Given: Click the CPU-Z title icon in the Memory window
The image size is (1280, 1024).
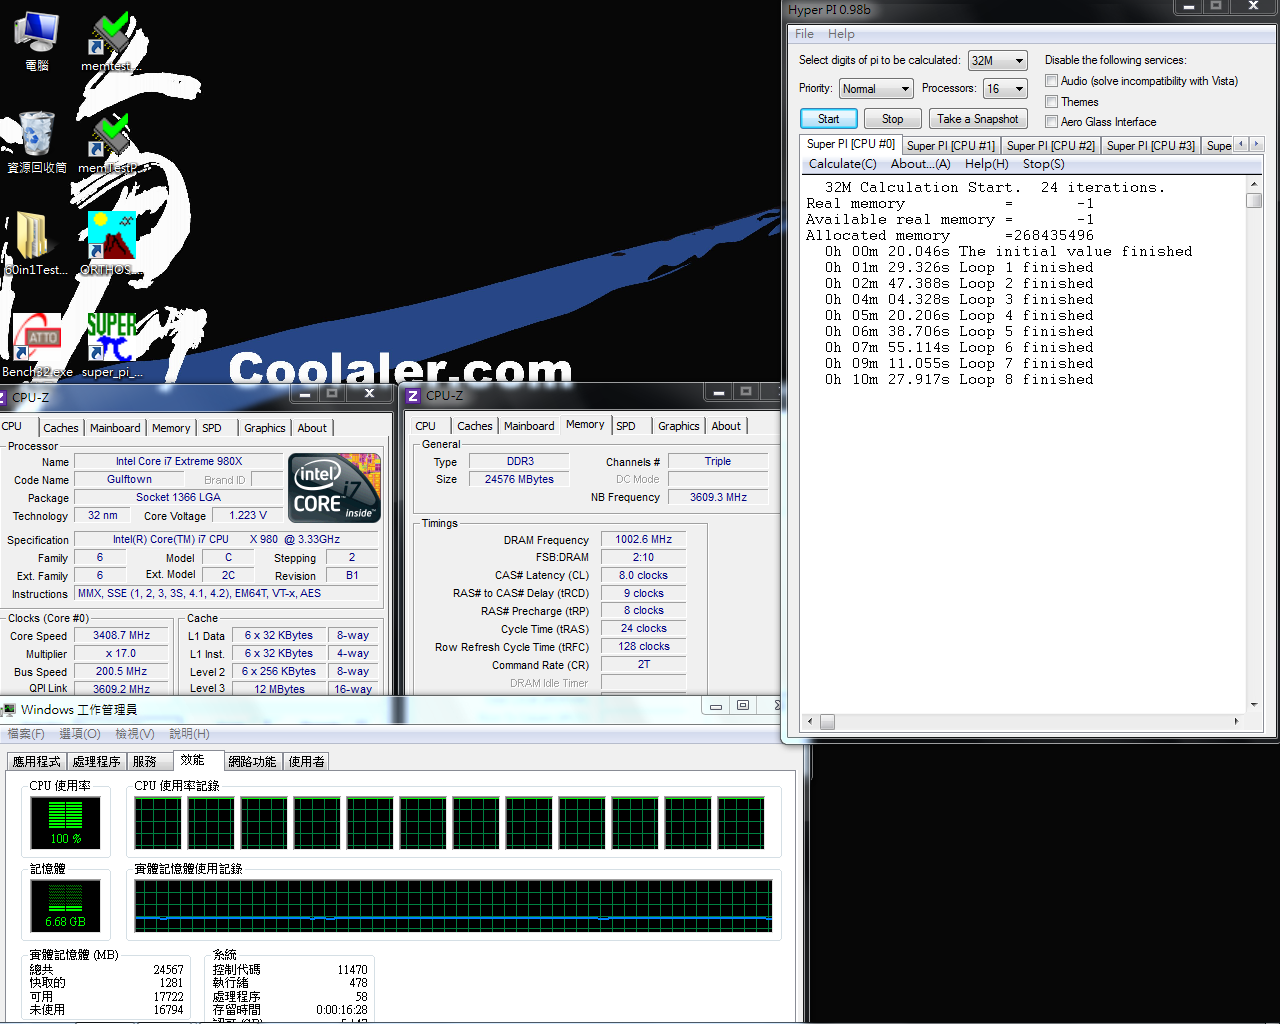Looking at the screenshot, I should pos(413,396).
